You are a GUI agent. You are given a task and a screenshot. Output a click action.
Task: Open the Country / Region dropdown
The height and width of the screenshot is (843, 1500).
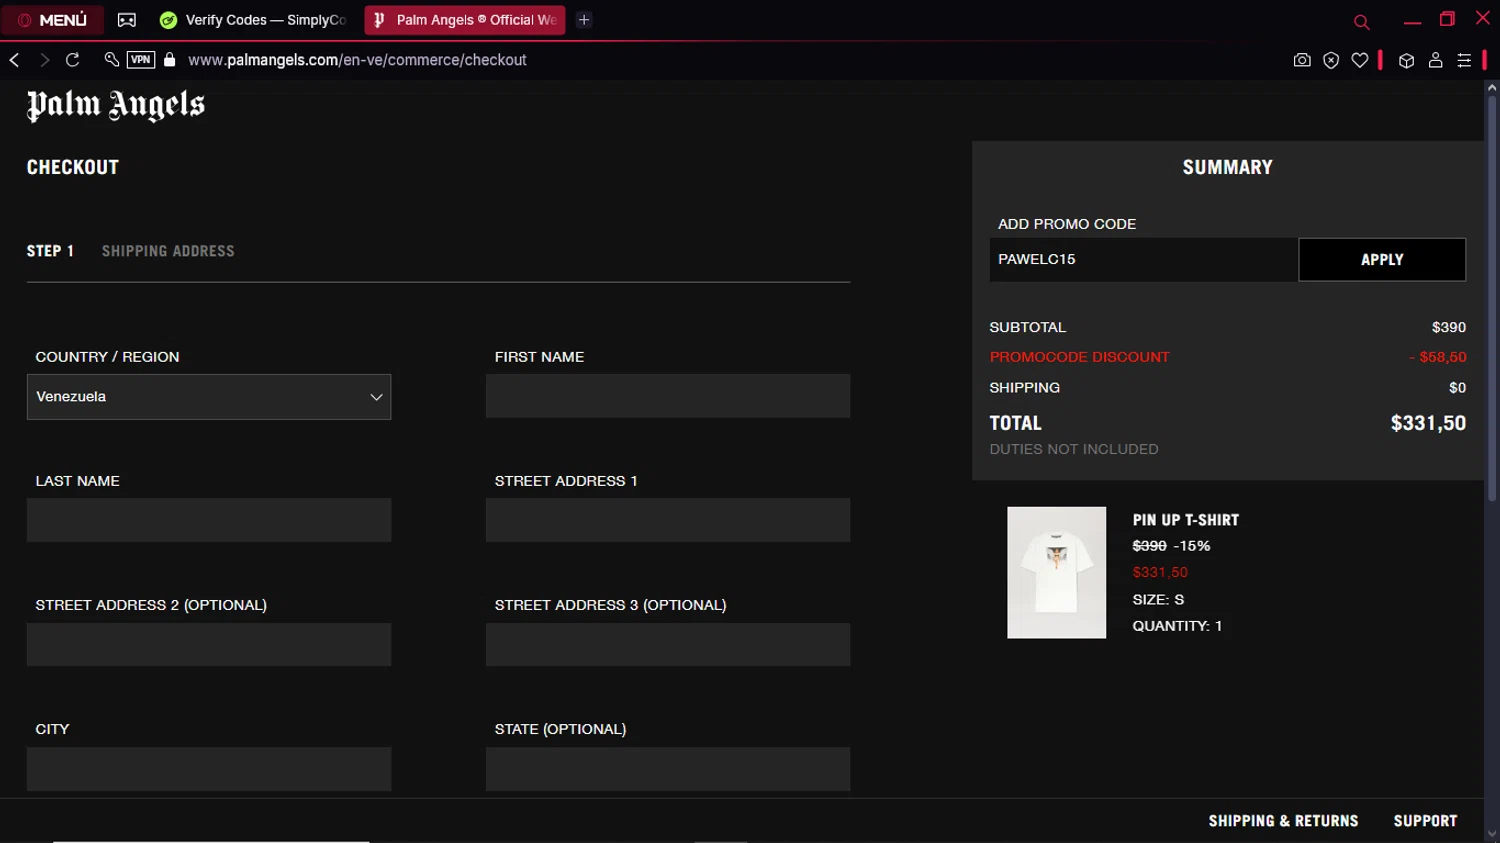(x=209, y=397)
